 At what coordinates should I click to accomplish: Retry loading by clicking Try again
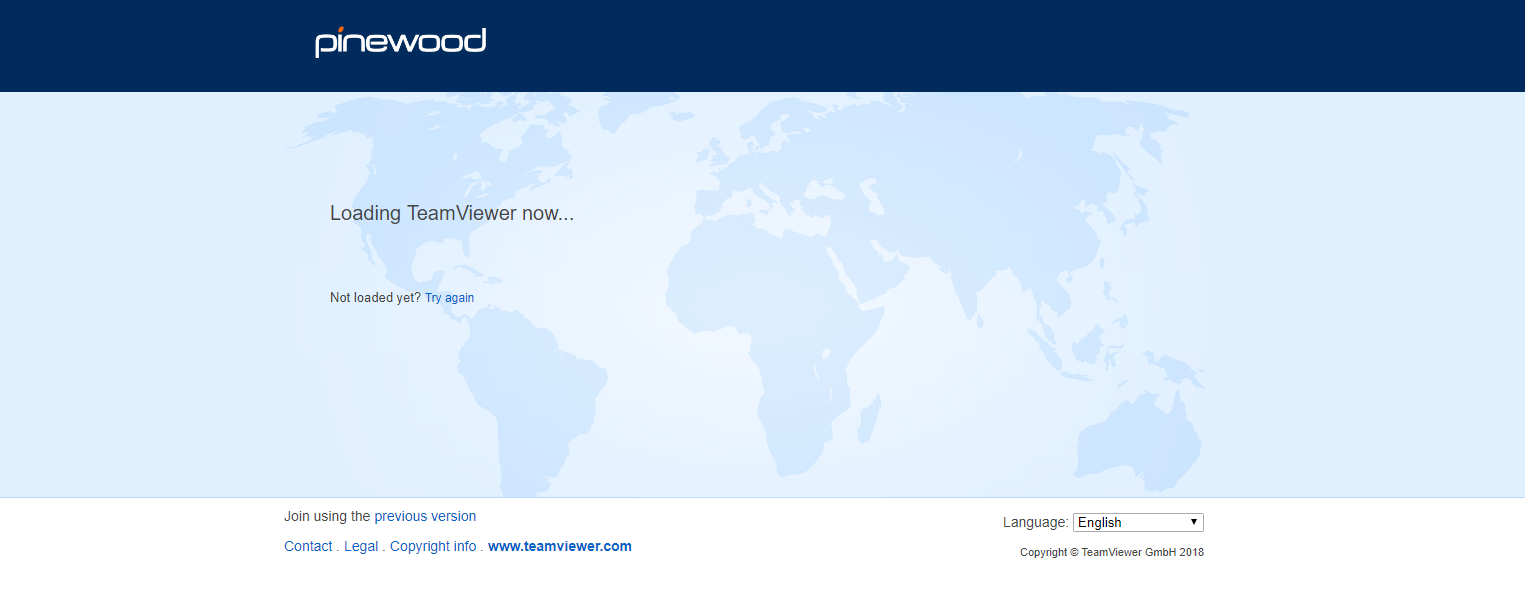(449, 297)
